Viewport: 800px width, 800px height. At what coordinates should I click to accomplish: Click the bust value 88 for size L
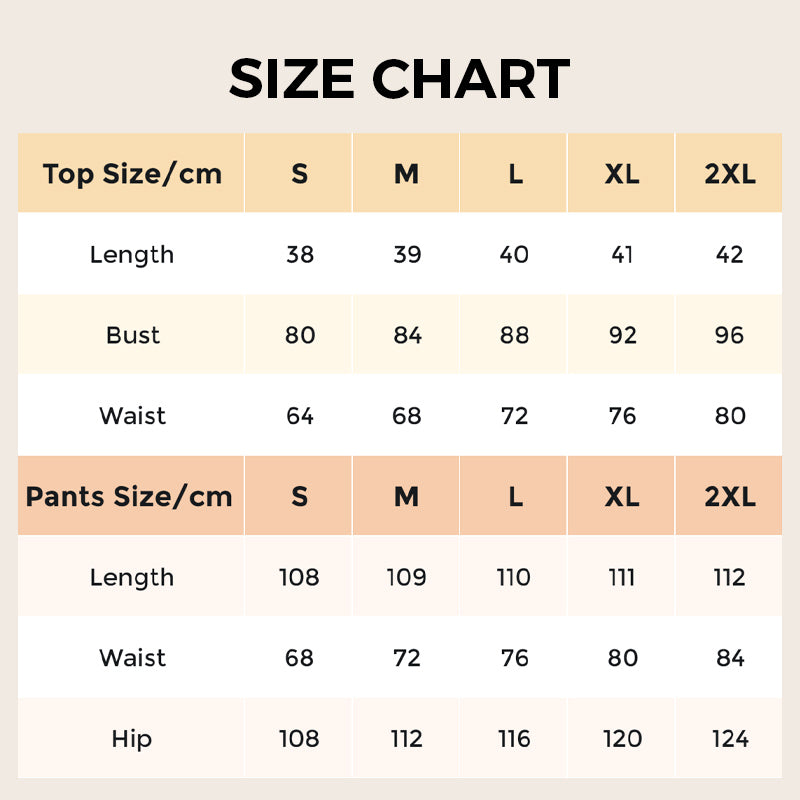point(514,335)
